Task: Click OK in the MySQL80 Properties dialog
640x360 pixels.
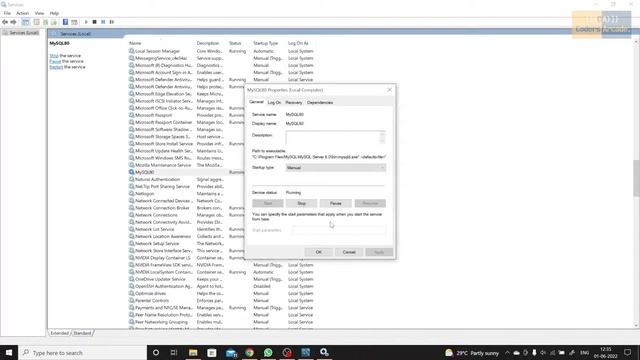Action: click(x=319, y=252)
